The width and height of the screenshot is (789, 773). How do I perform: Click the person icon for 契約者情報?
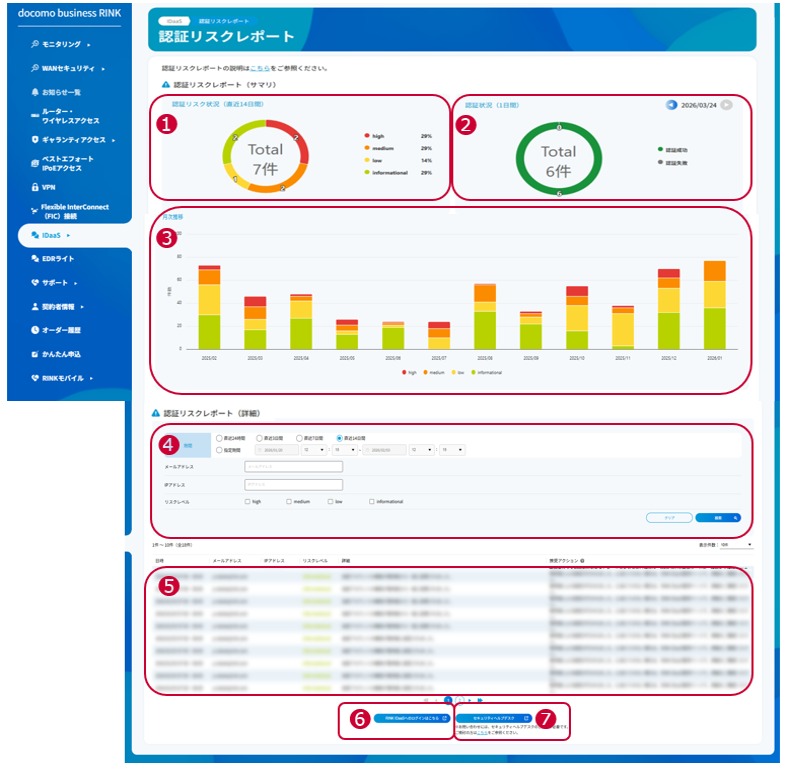click(x=35, y=307)
